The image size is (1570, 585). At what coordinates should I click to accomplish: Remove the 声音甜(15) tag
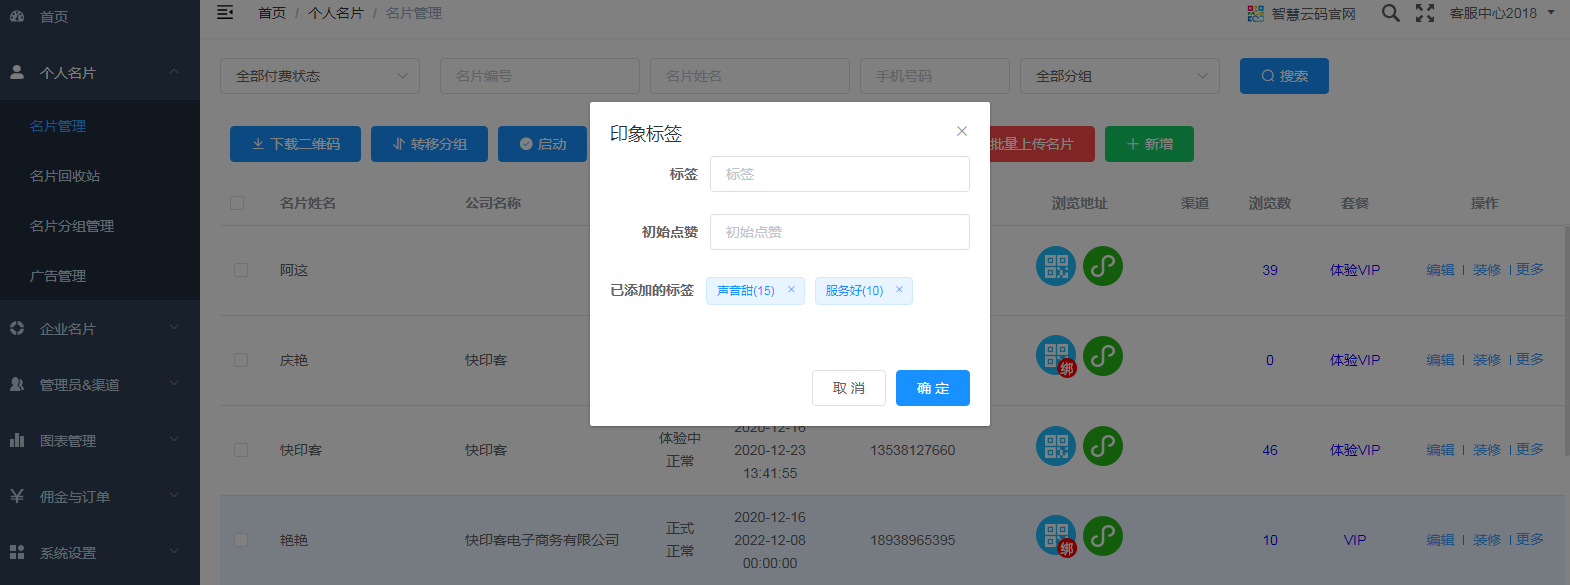point(791,290)
